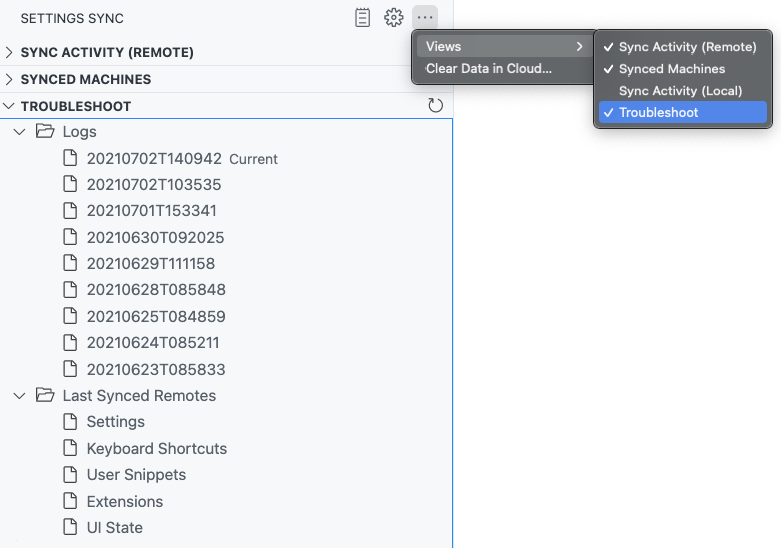Enable the Sync Activity (Local) view
The image size is (781, 548).
pyautogui.click(x=680, y=91)
